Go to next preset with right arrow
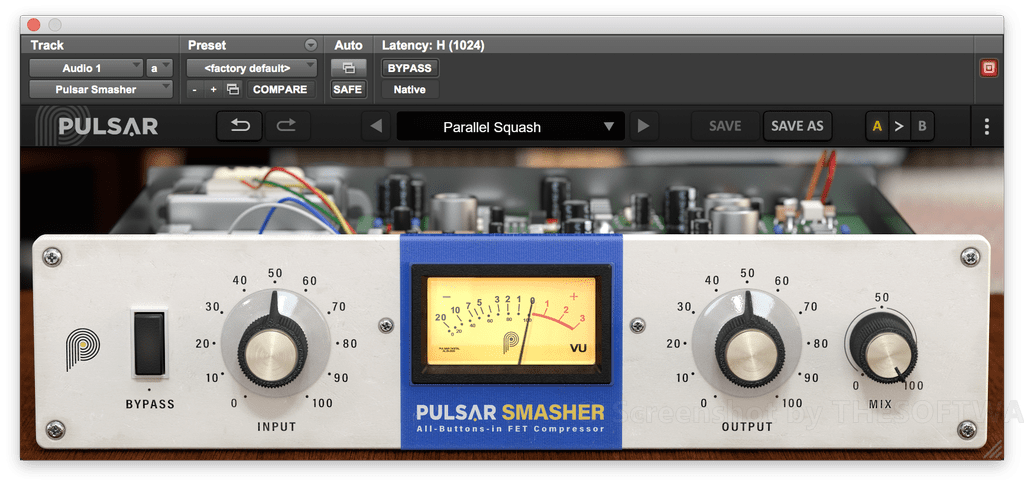 (643, 127)
